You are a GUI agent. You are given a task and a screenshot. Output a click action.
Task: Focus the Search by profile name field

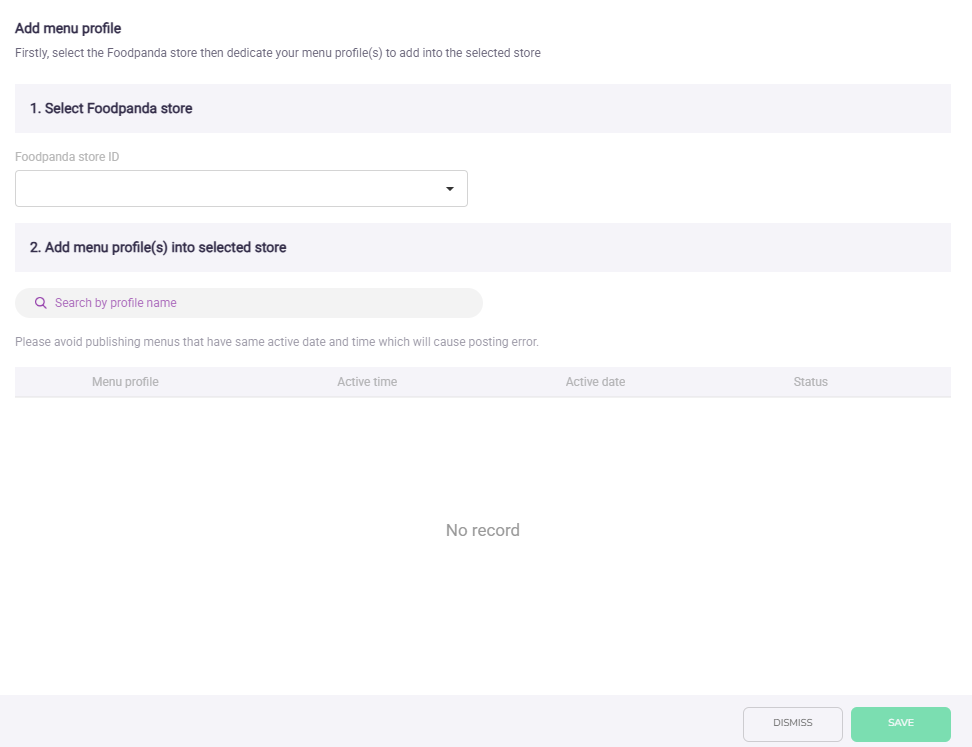pyautogui.click(x=260, y=303)
